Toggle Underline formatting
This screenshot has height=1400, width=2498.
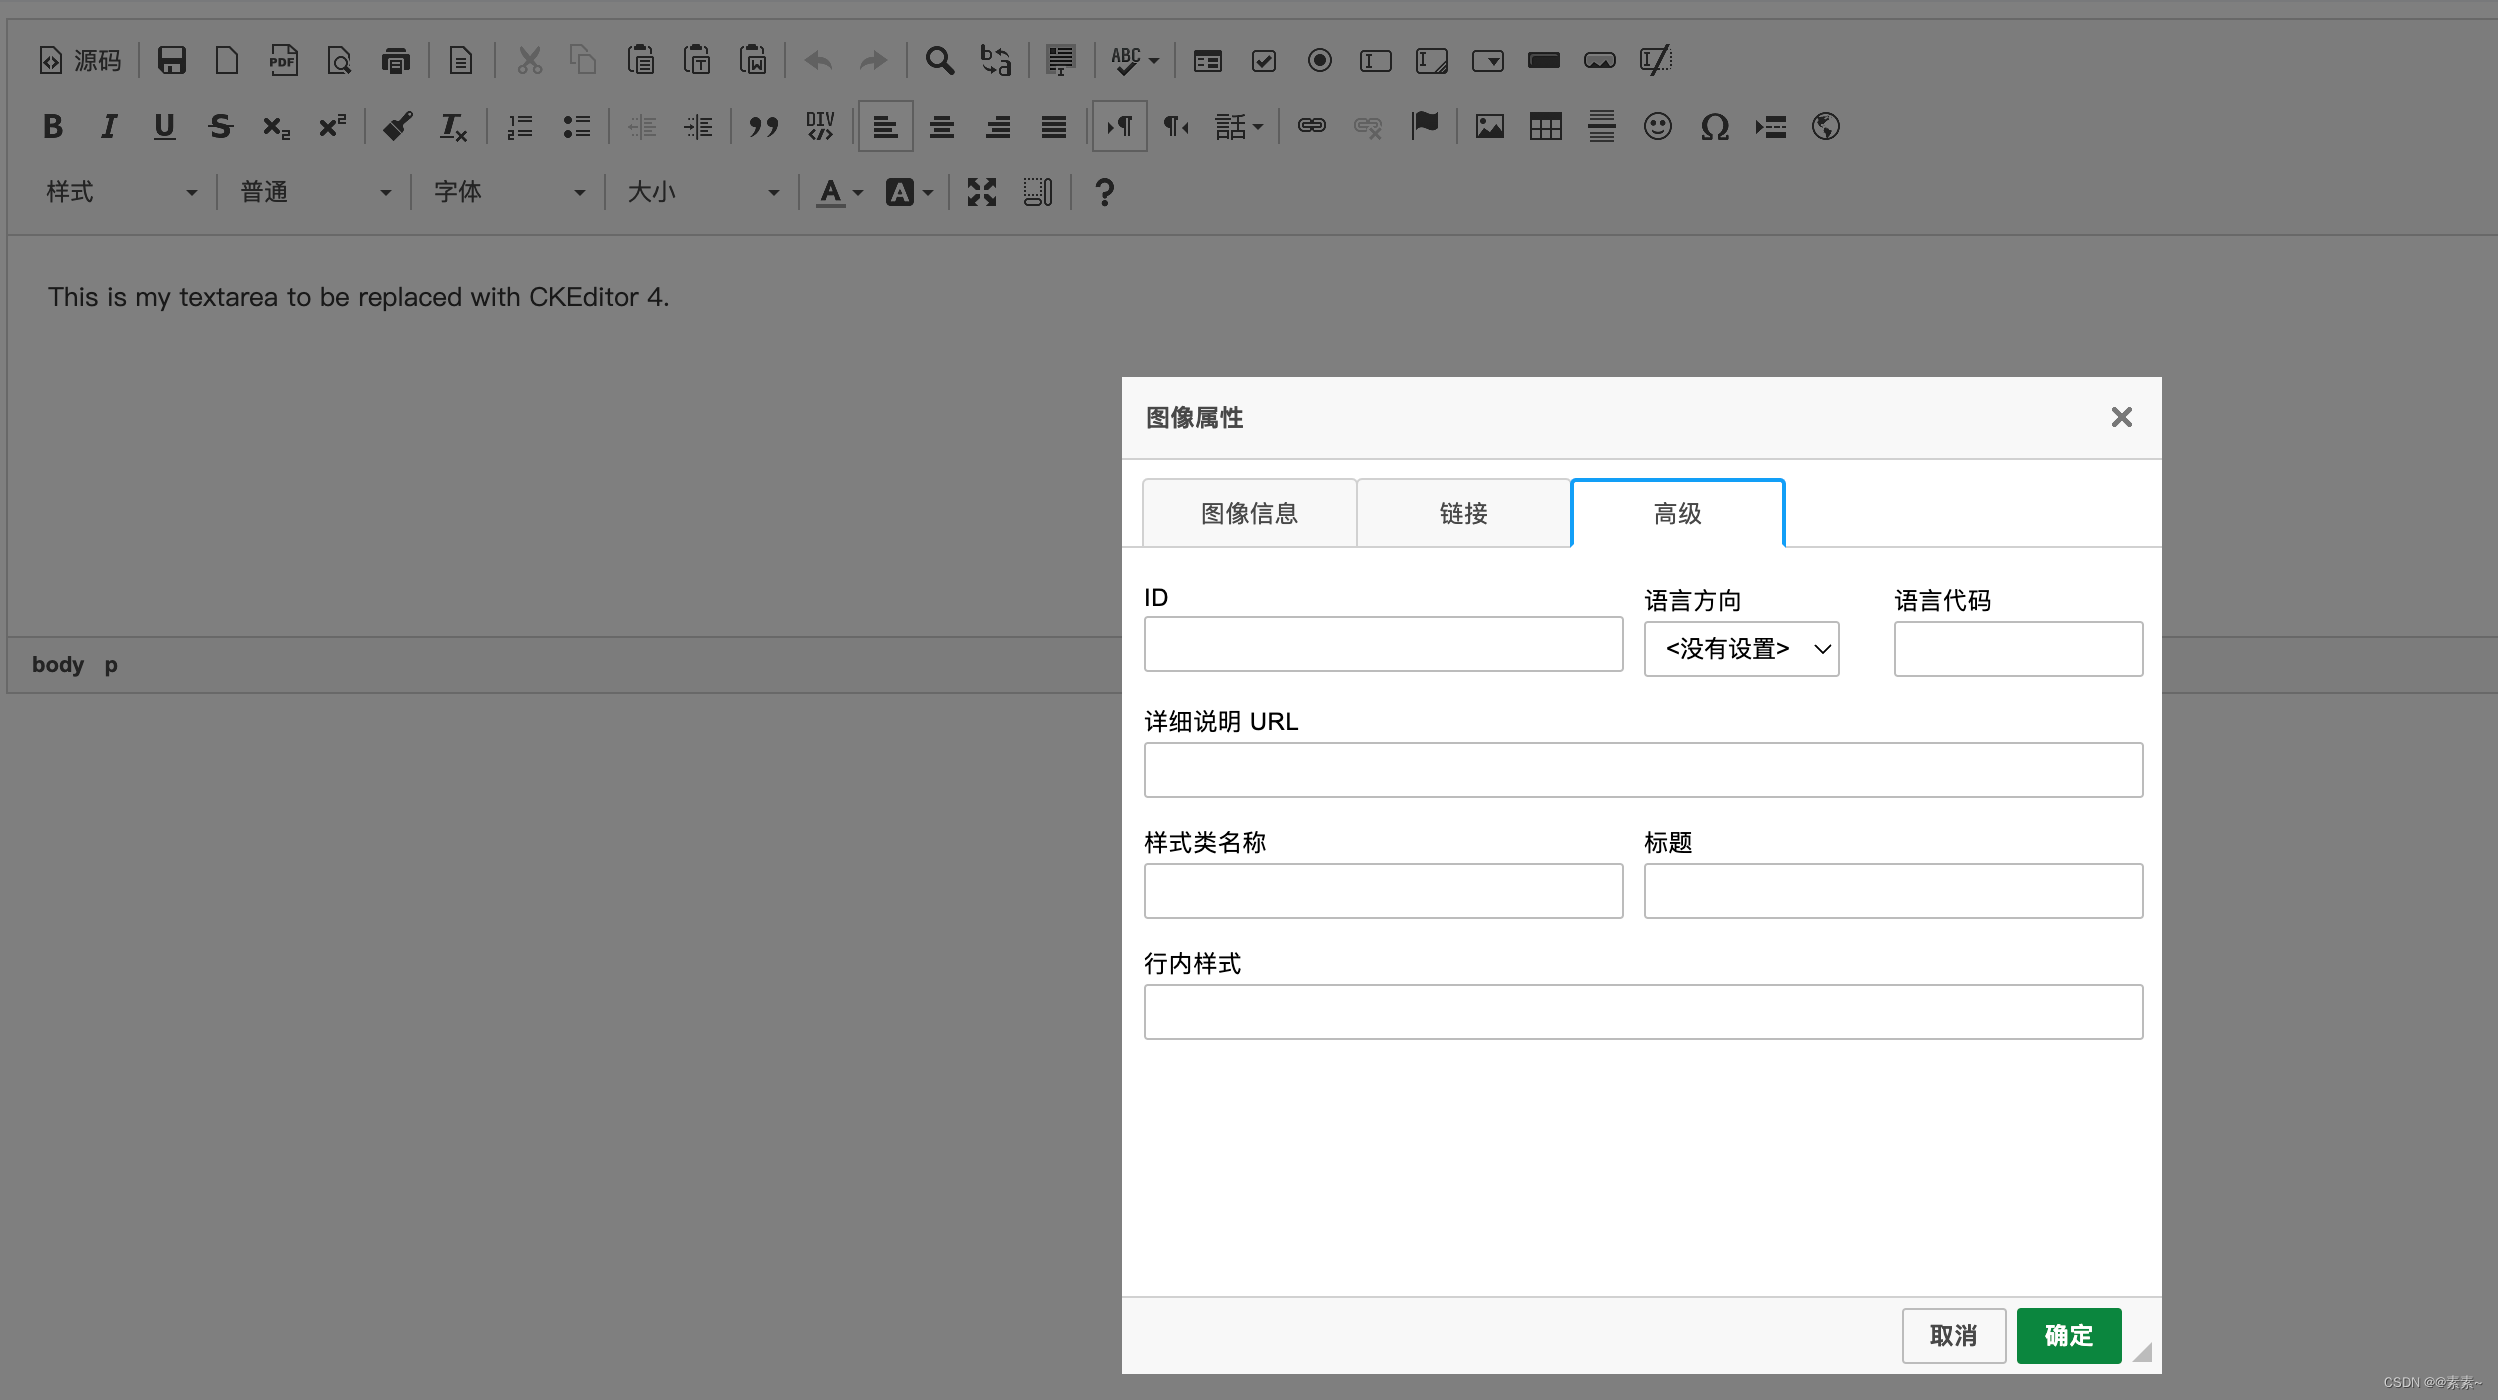[x=165, y=126]
